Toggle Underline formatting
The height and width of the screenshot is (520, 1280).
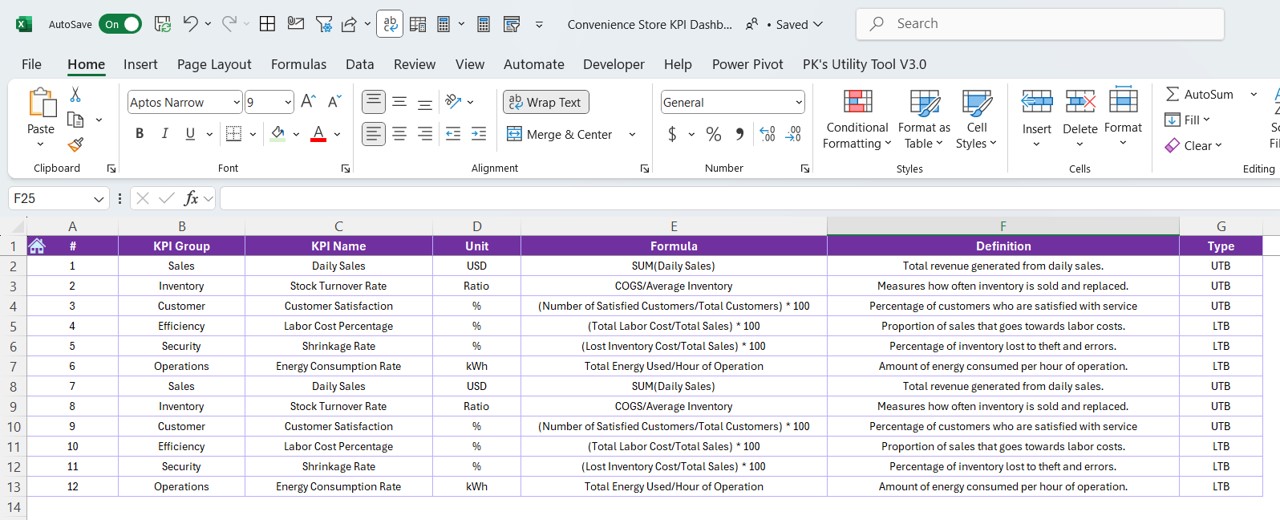(x=190, y=134)
